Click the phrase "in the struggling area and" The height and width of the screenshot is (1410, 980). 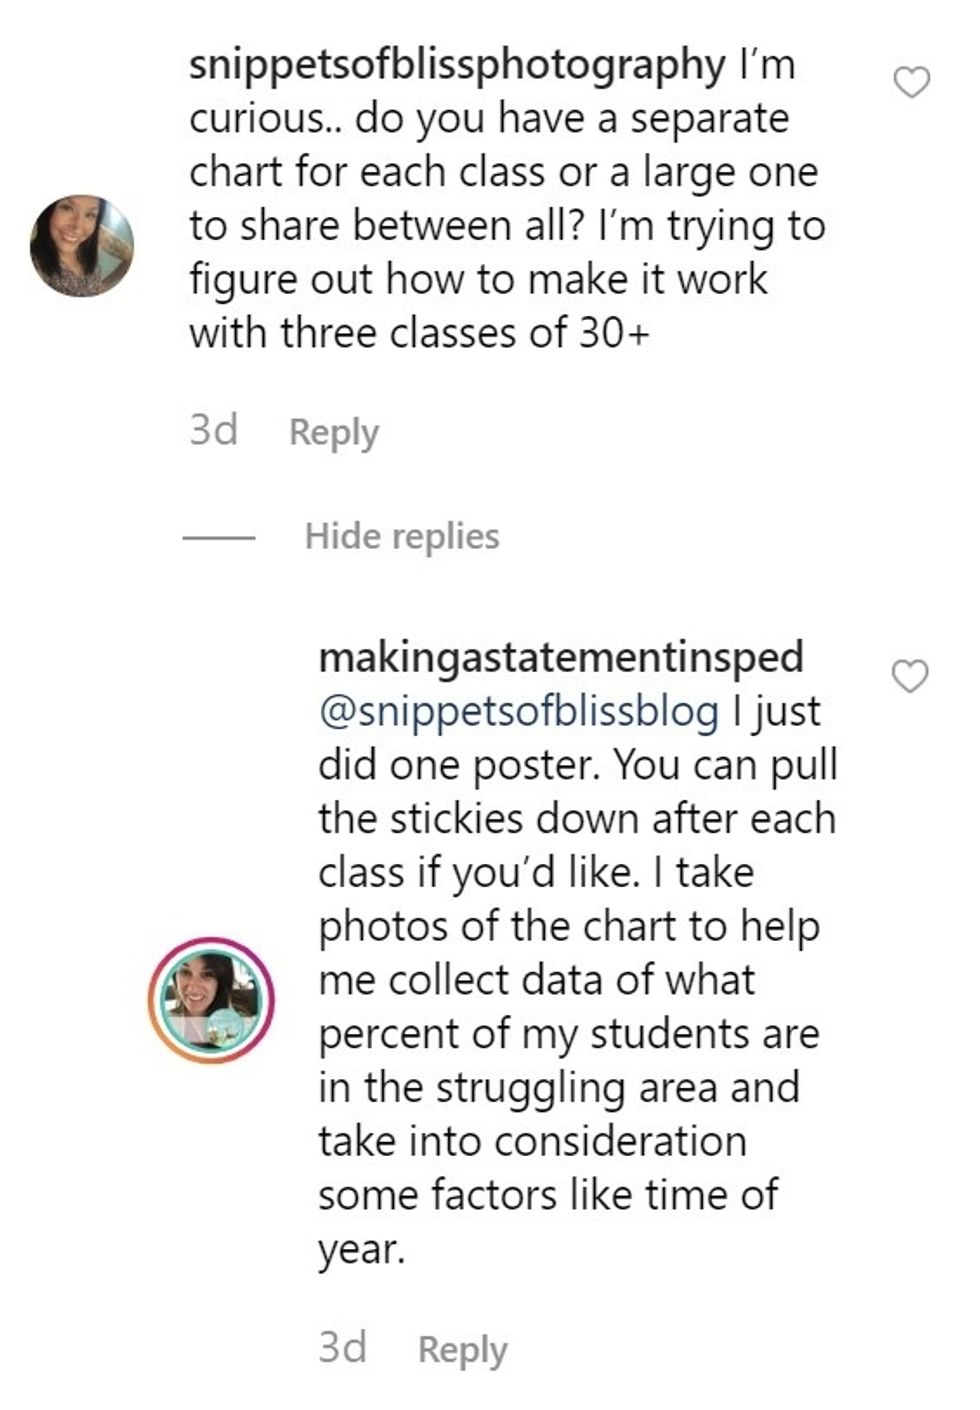tap(558, 1088)
